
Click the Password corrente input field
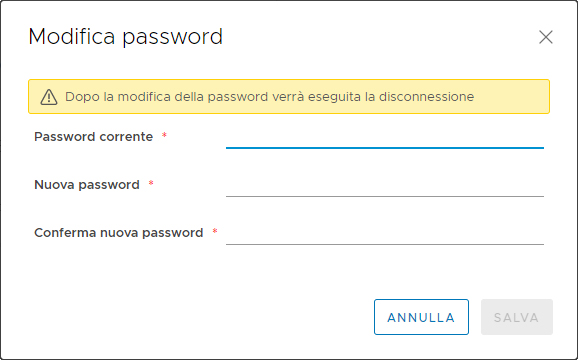(385, 137)
